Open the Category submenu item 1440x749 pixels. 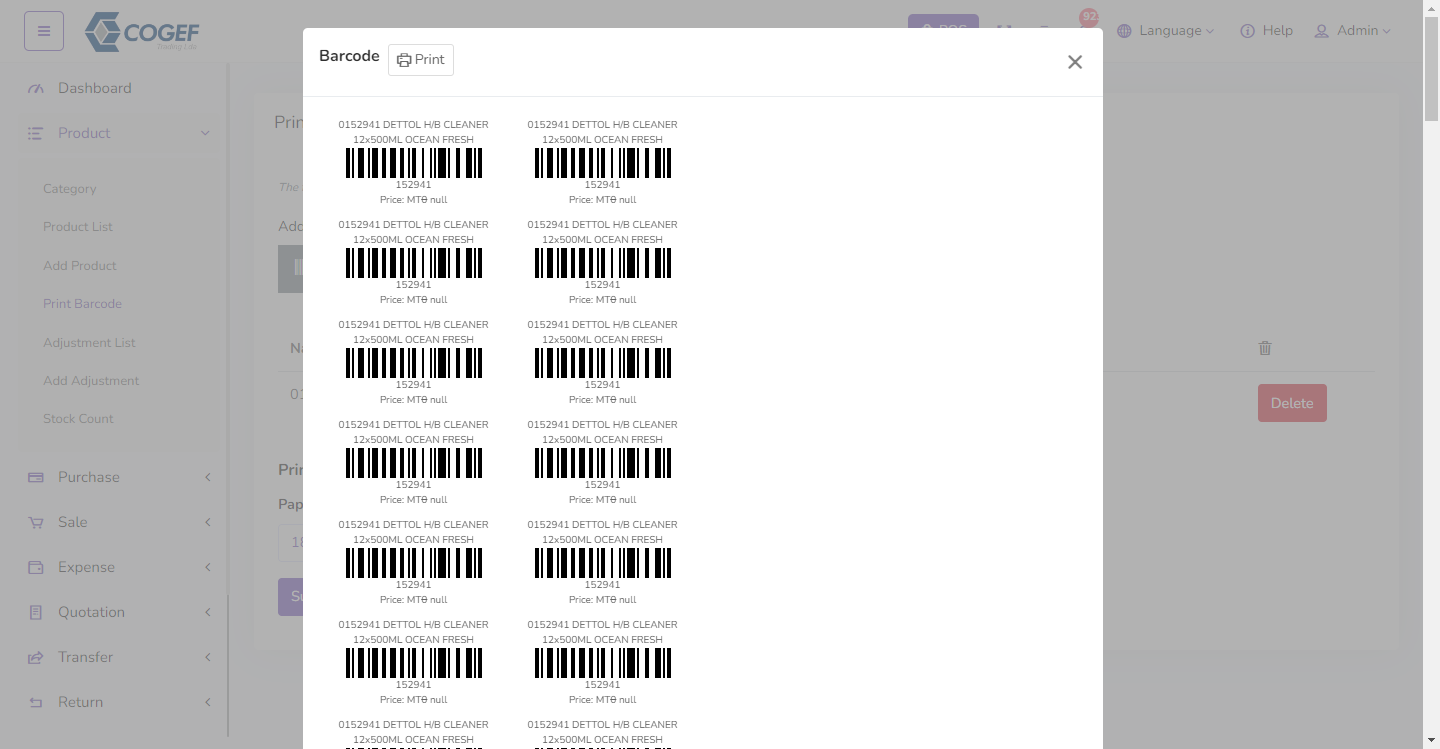(x=70, y=189)
